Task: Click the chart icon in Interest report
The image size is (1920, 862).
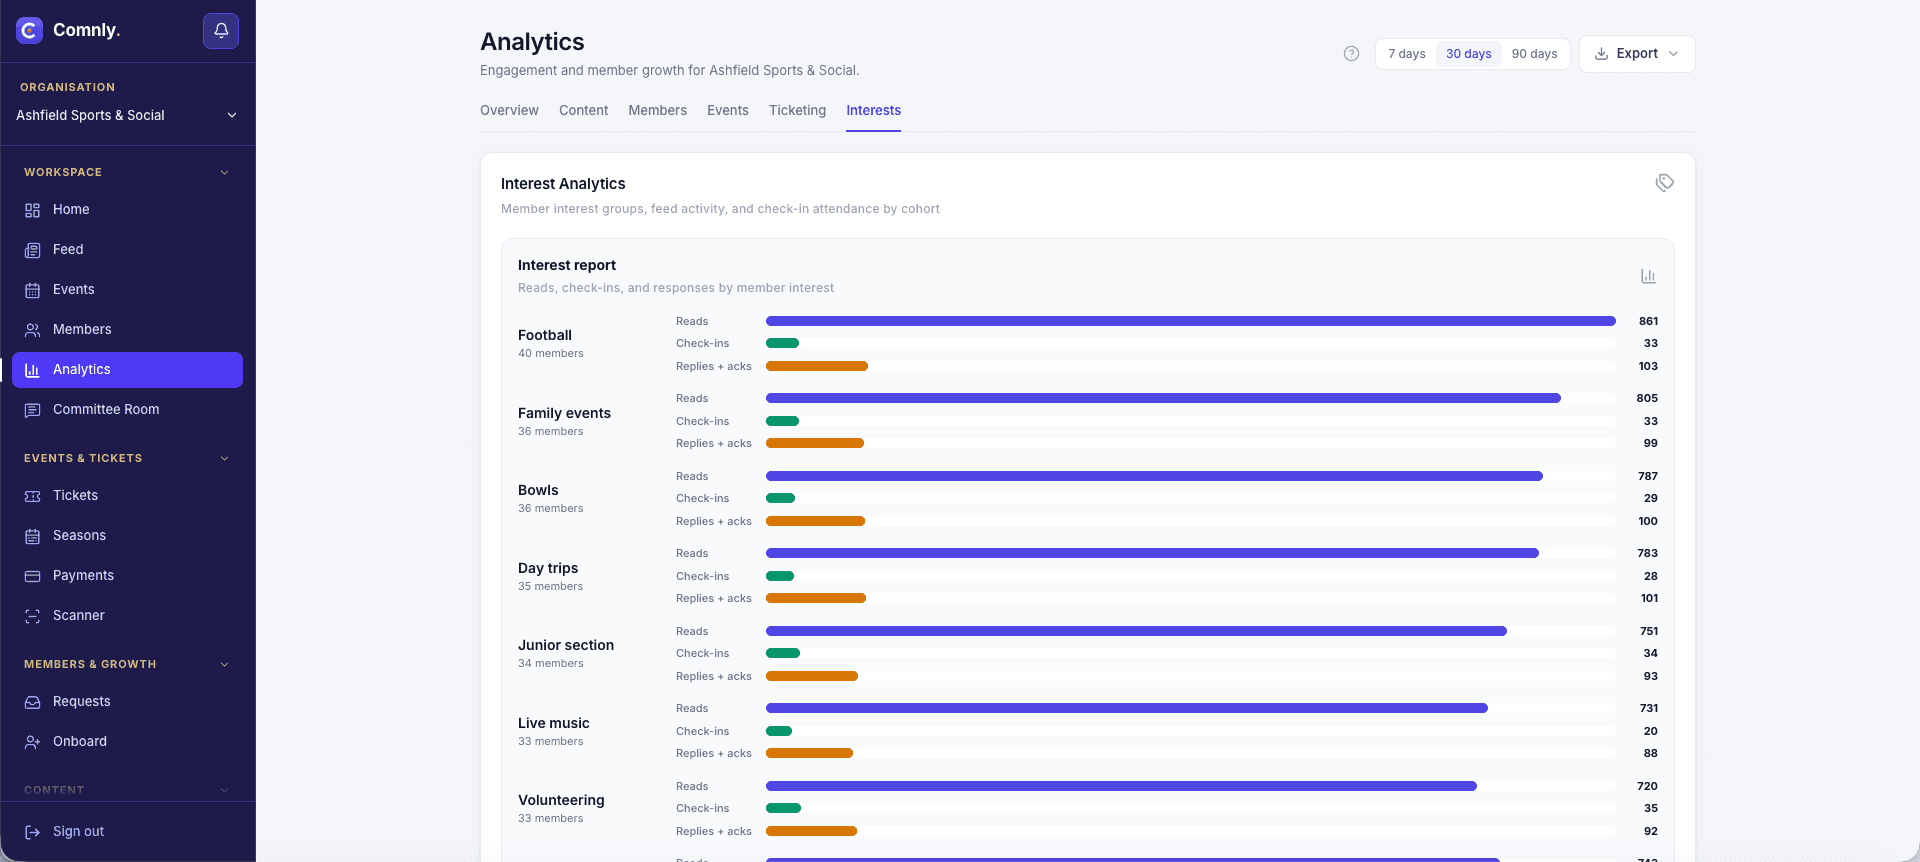Action: [x=1648, y=276]
